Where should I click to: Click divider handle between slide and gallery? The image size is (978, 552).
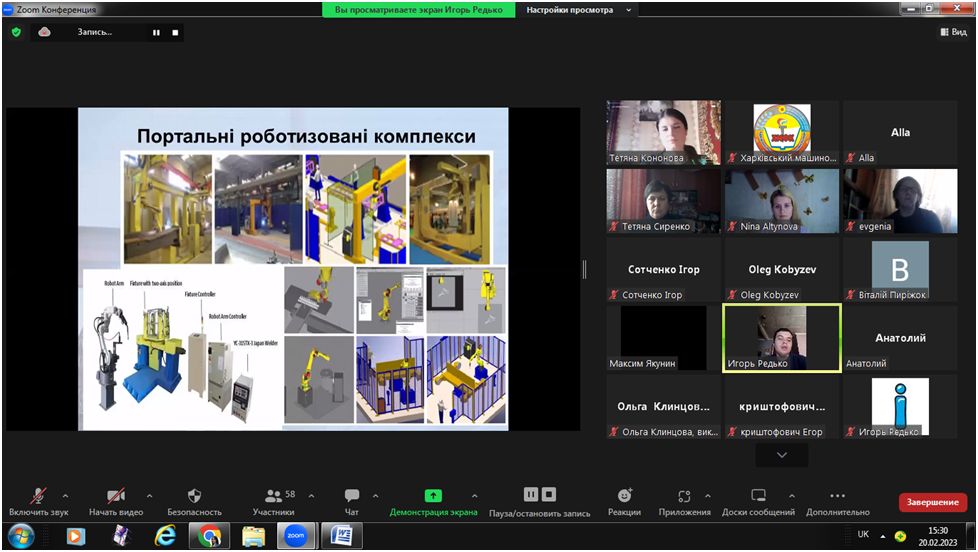[584, 269]
